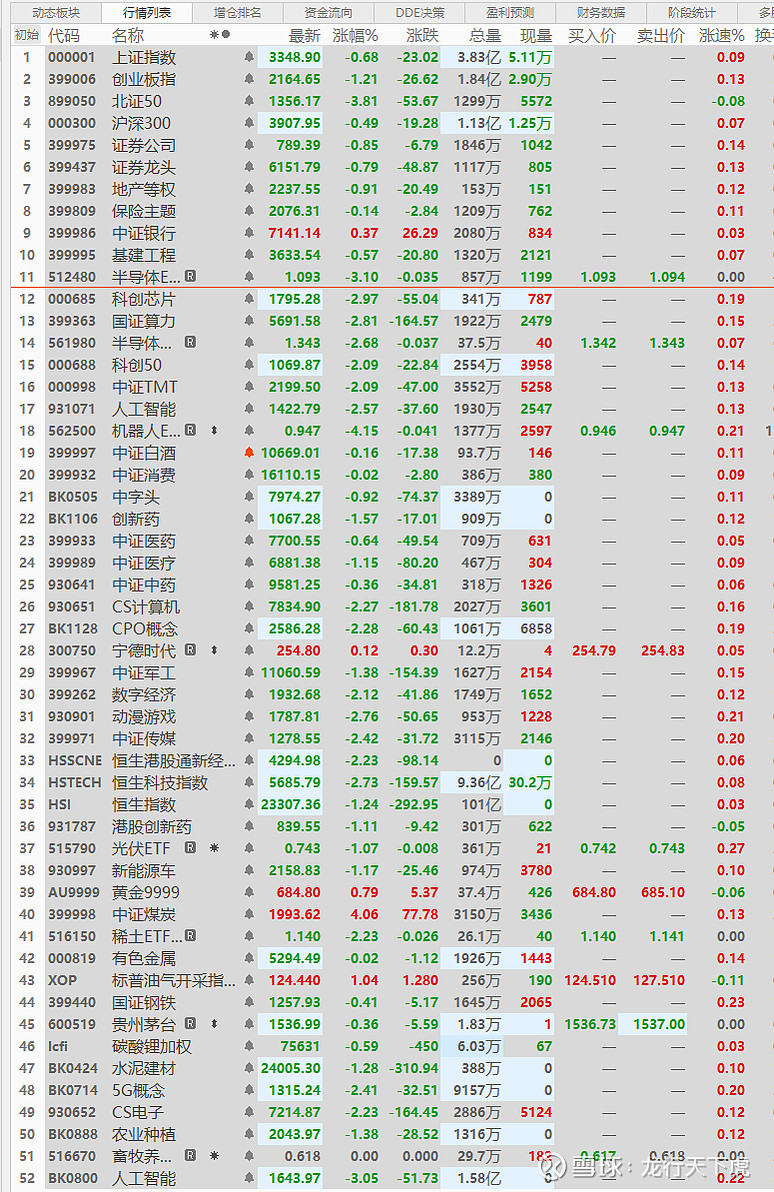Select the 科创50 row name

pos(137,366)
